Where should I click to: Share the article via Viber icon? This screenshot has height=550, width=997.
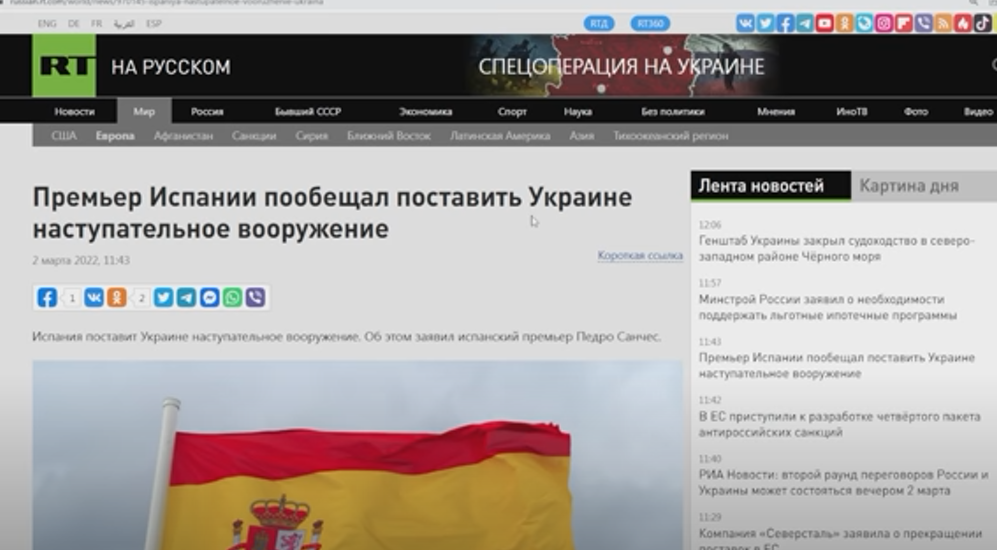coord(255,297)
